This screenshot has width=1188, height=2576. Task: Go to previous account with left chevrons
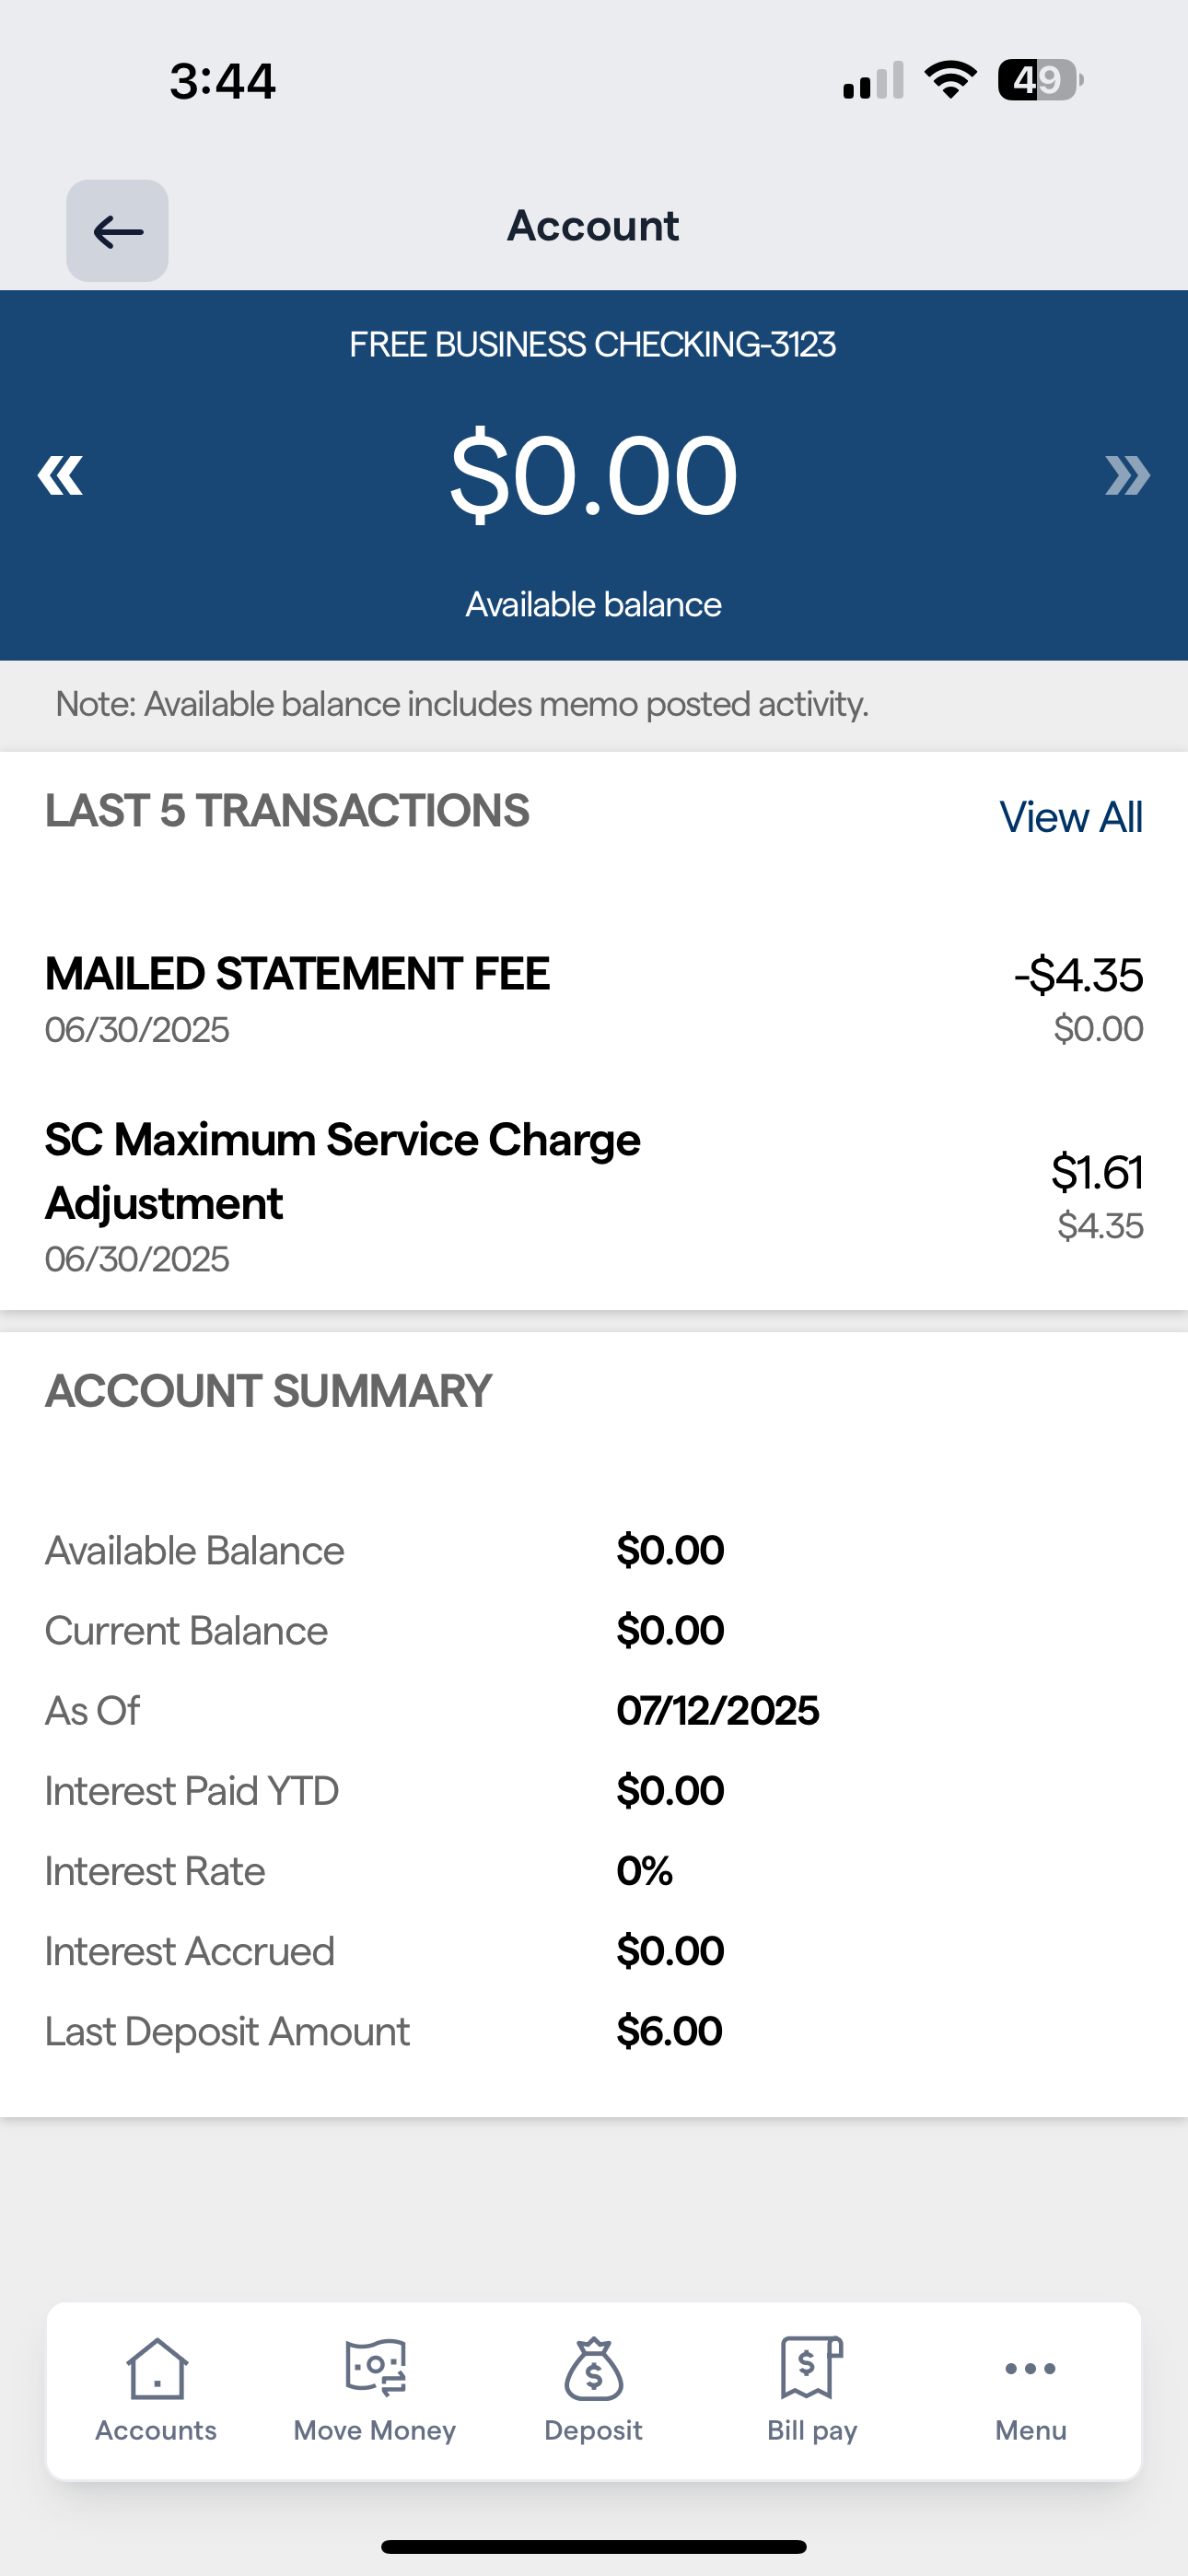pos(60,475)
